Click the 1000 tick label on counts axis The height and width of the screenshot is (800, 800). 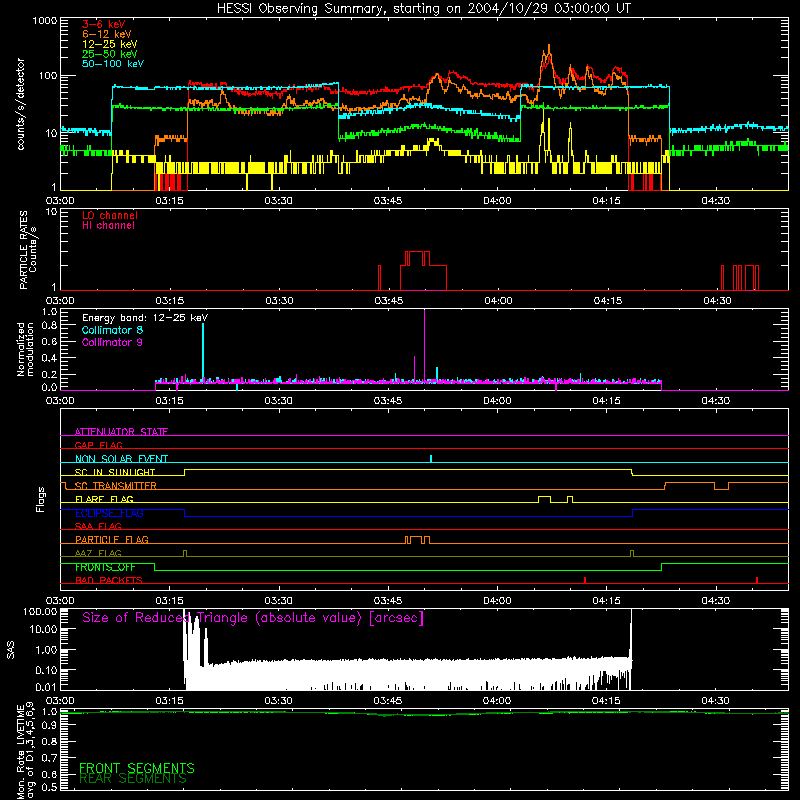45,21
